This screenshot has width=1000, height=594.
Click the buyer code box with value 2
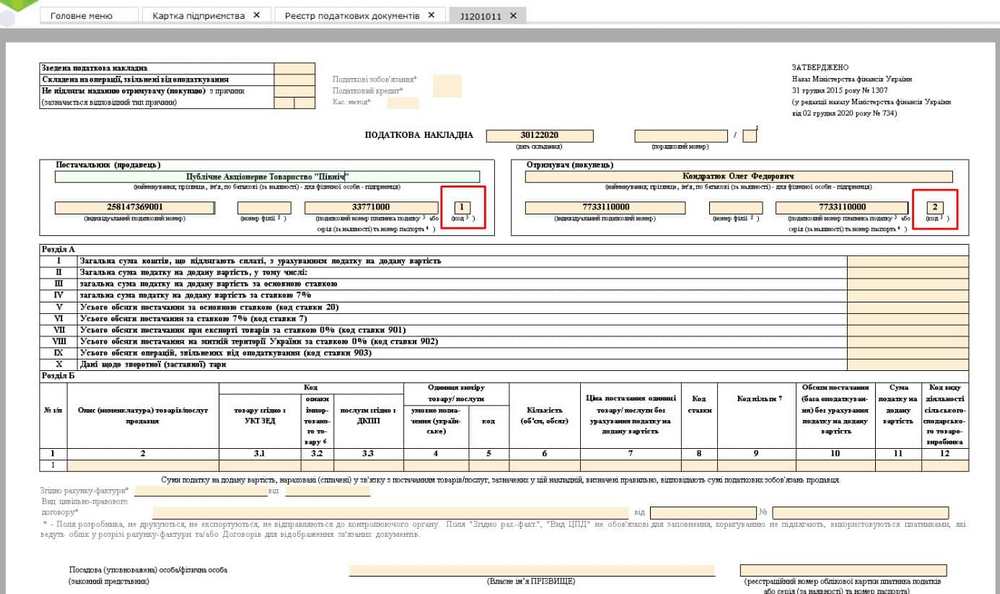pyautogui.click(x=935, y=207)
